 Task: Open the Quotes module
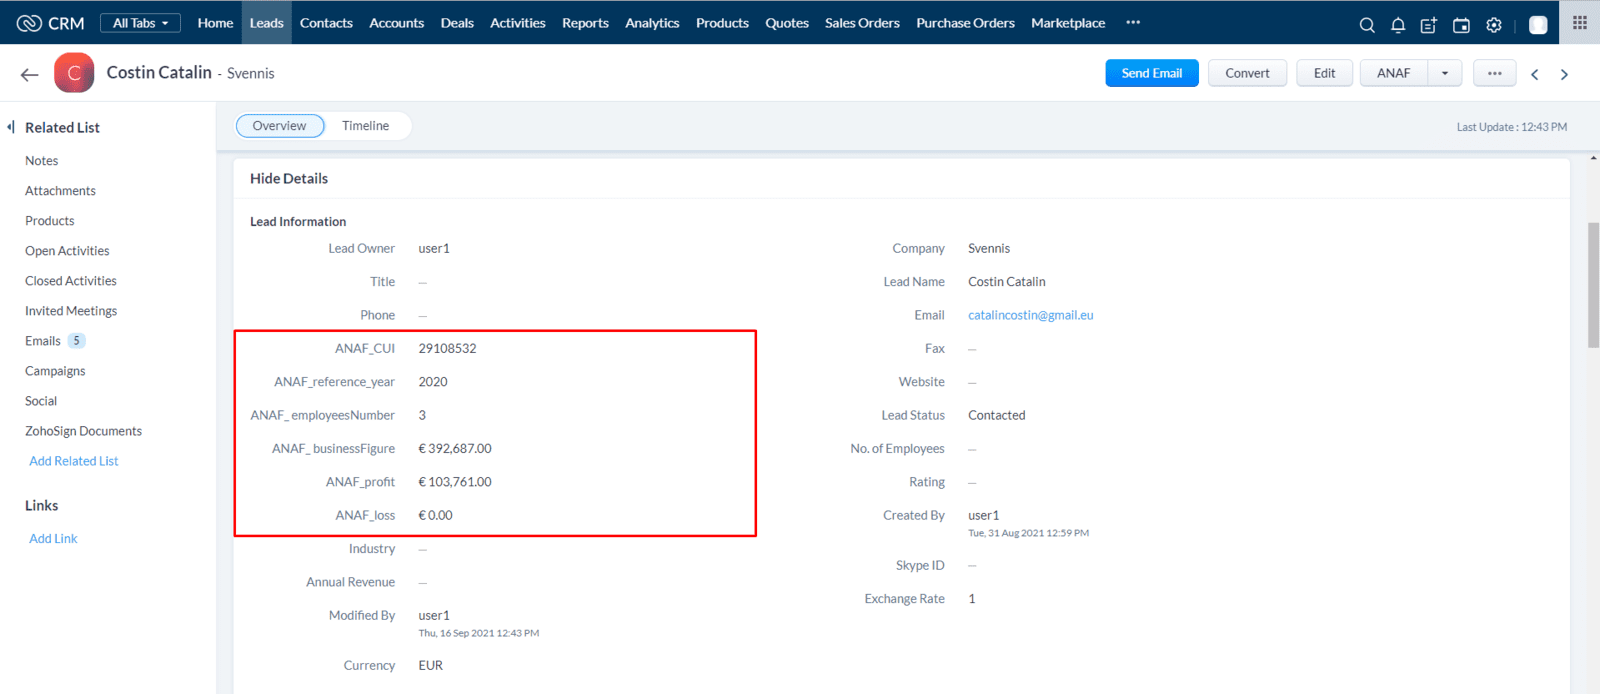pyautogui.click(x=787, y=23)
